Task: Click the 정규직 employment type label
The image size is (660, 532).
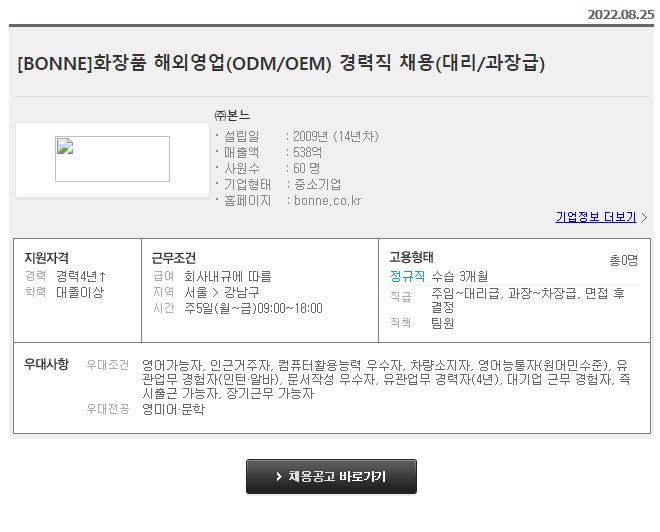Action: [407, 277]
